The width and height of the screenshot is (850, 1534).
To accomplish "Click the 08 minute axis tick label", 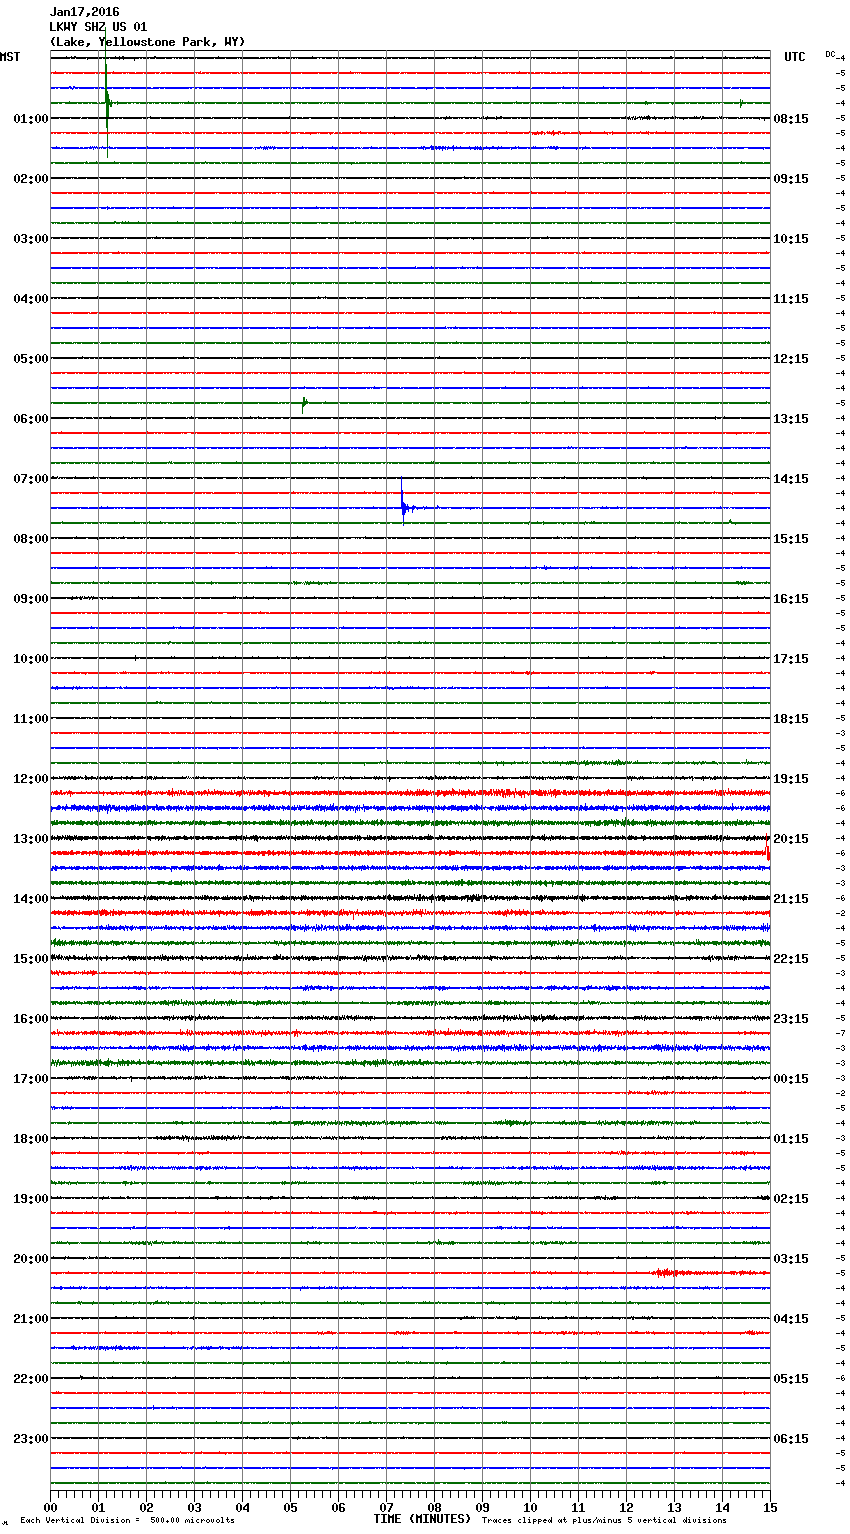I will coord(434,1506).
